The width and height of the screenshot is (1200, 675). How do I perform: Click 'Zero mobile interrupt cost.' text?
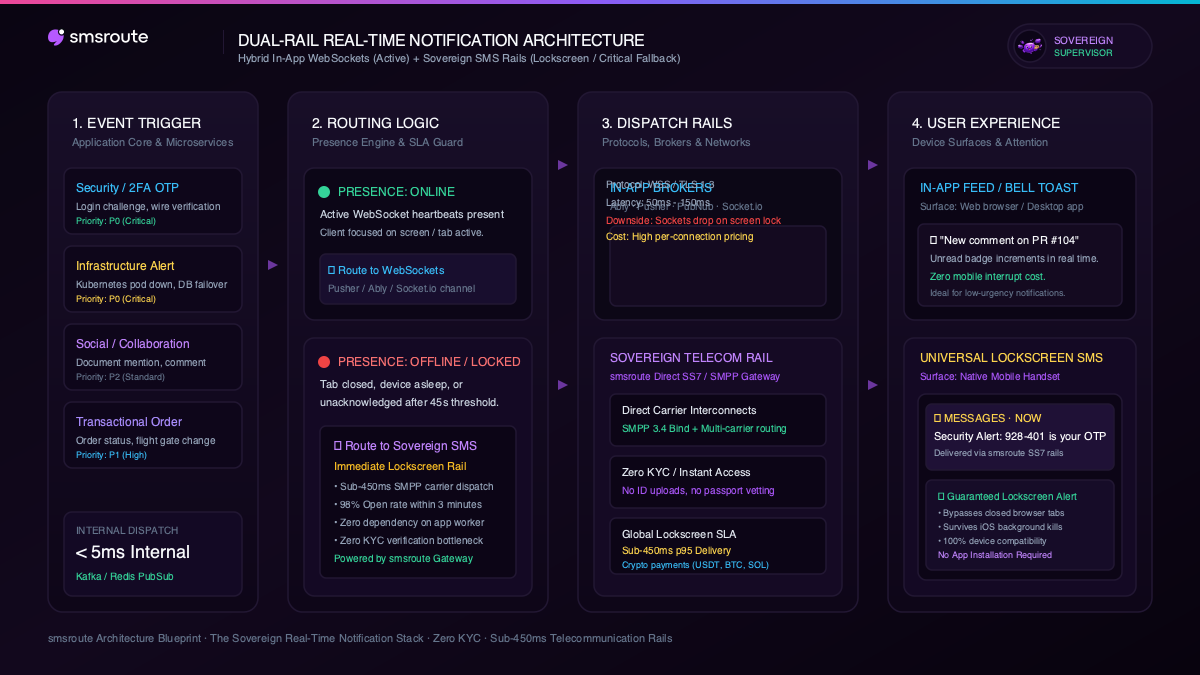tap(989, 276)
